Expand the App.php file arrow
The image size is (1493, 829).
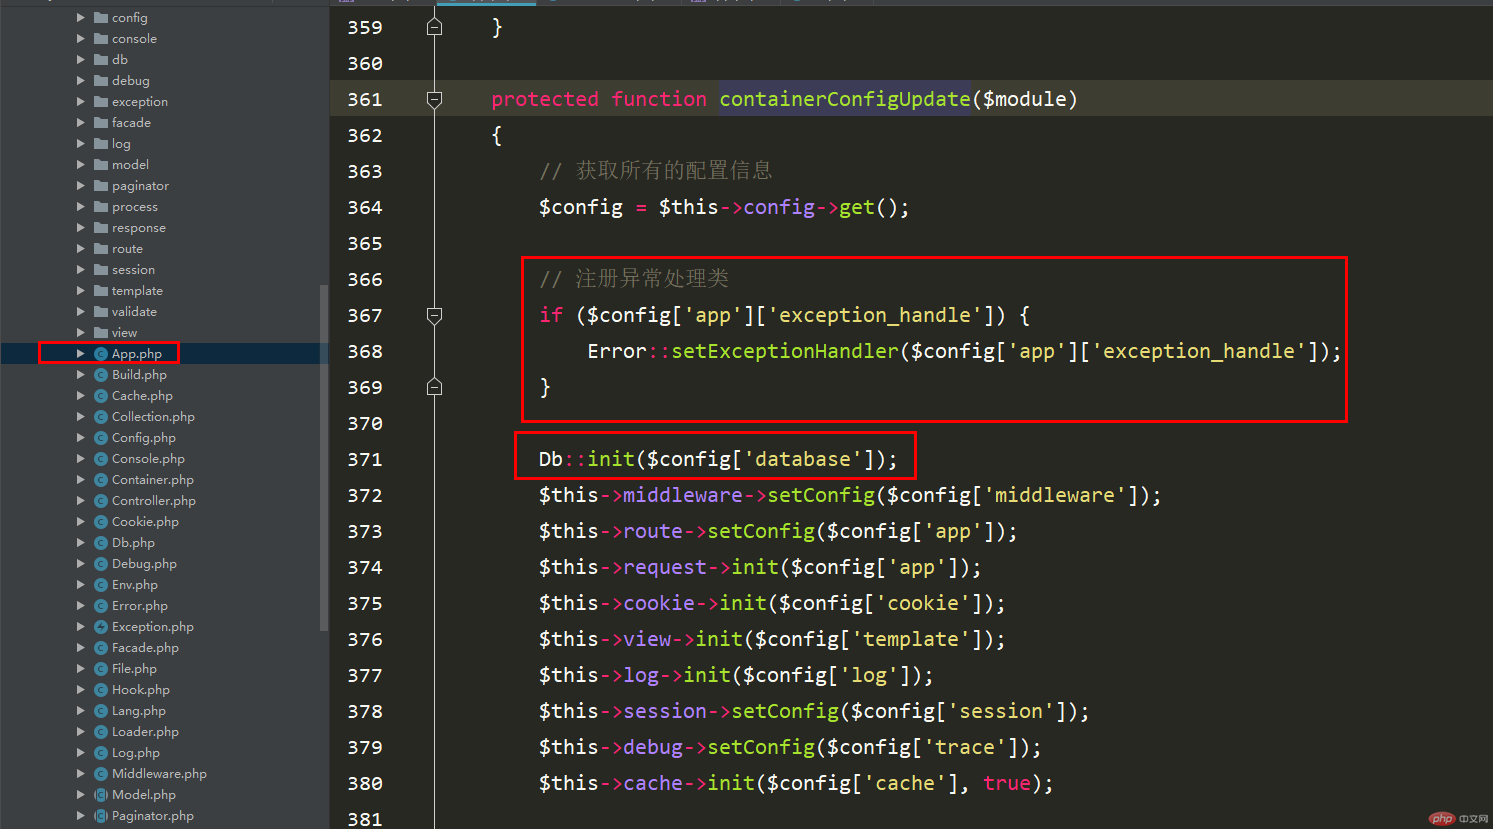point(81,353)
